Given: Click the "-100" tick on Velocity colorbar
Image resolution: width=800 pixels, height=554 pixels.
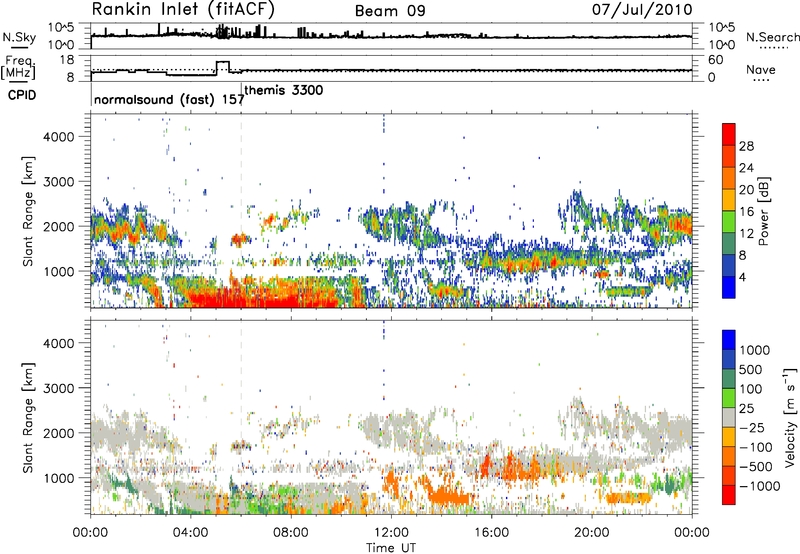Looking at the screenshot, I should pyautogui.click(x=756, y=447).
